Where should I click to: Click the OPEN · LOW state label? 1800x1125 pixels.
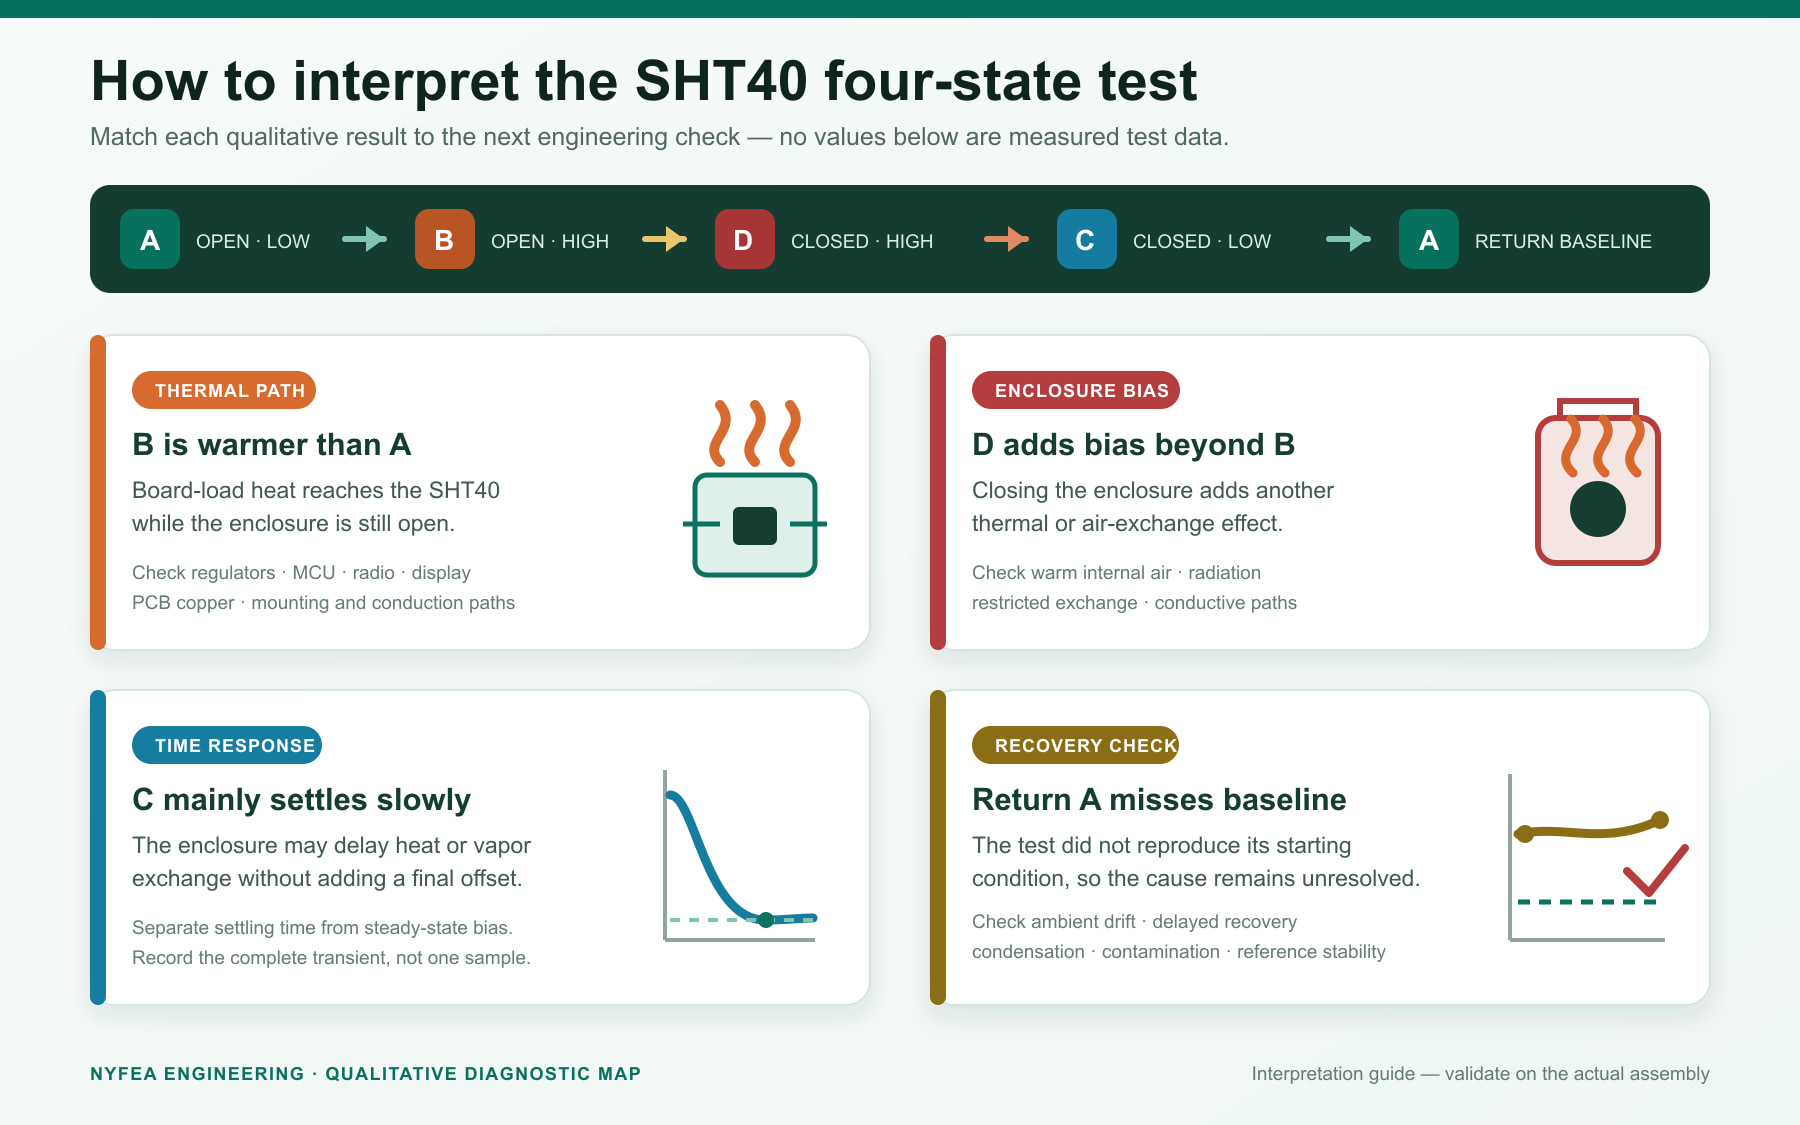click(253, 241)
